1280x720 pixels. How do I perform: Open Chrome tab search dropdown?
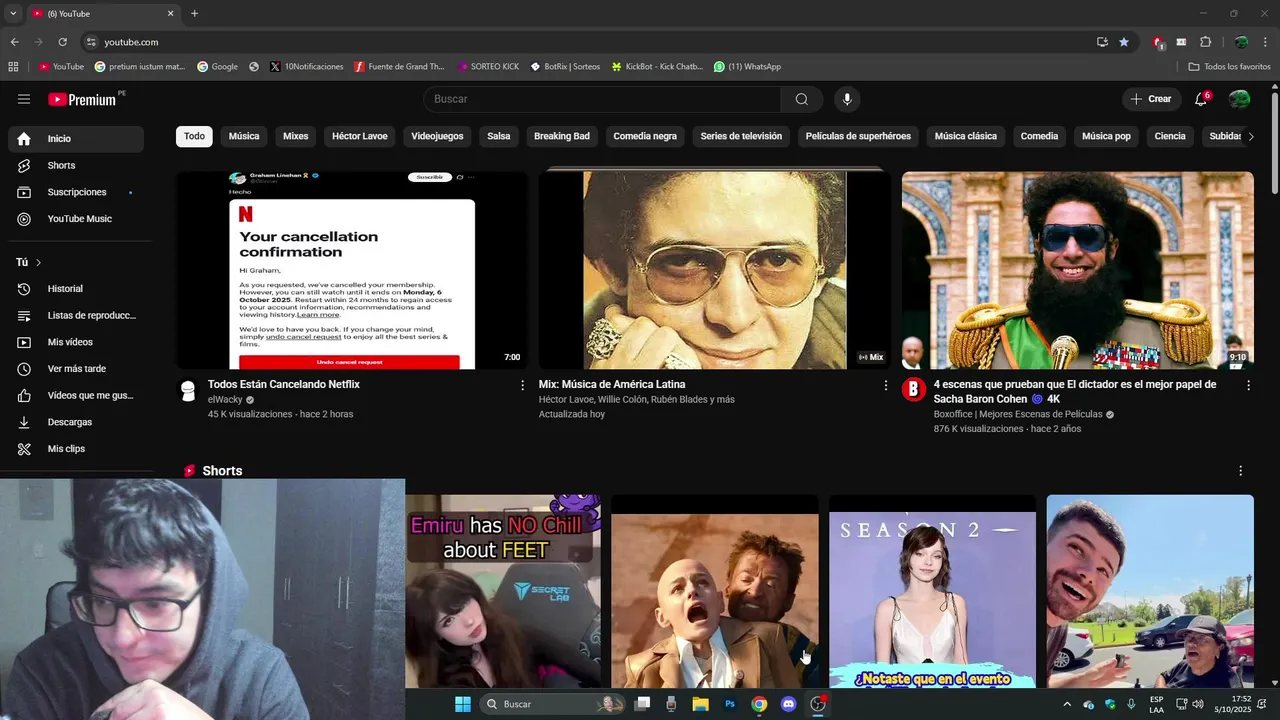(13, 13)
